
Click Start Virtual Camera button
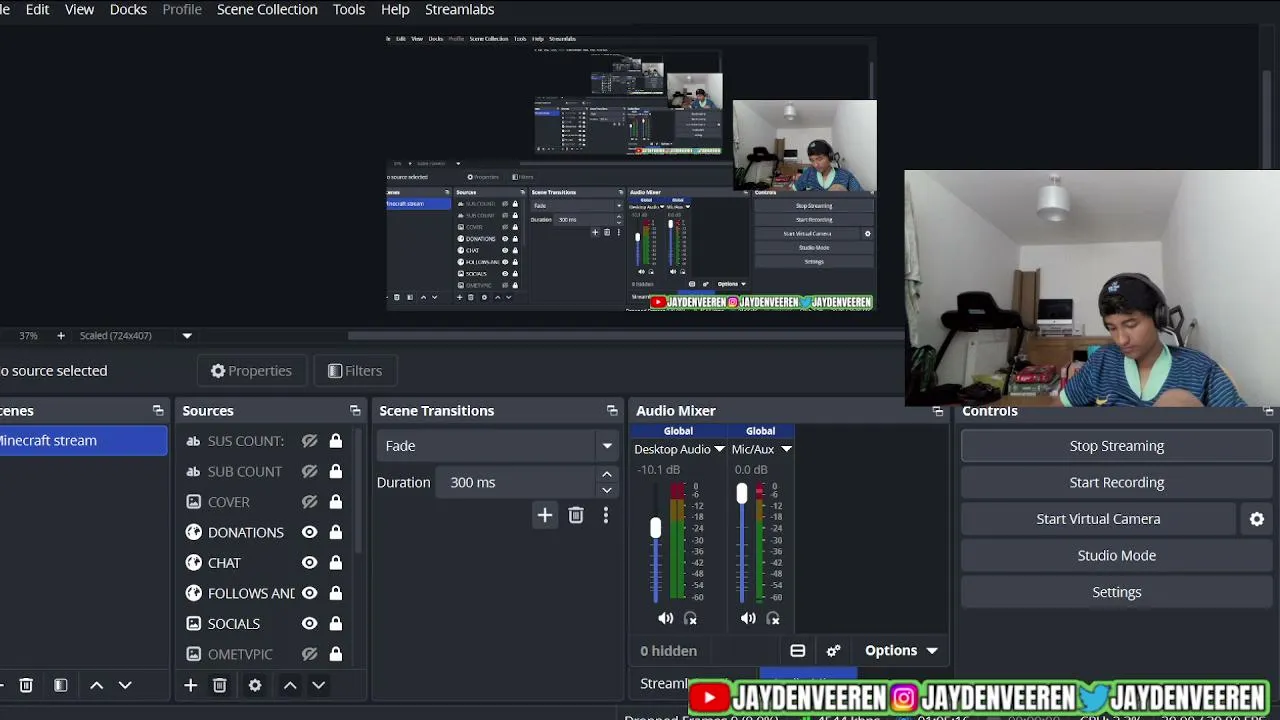(x=1099, y=519)
